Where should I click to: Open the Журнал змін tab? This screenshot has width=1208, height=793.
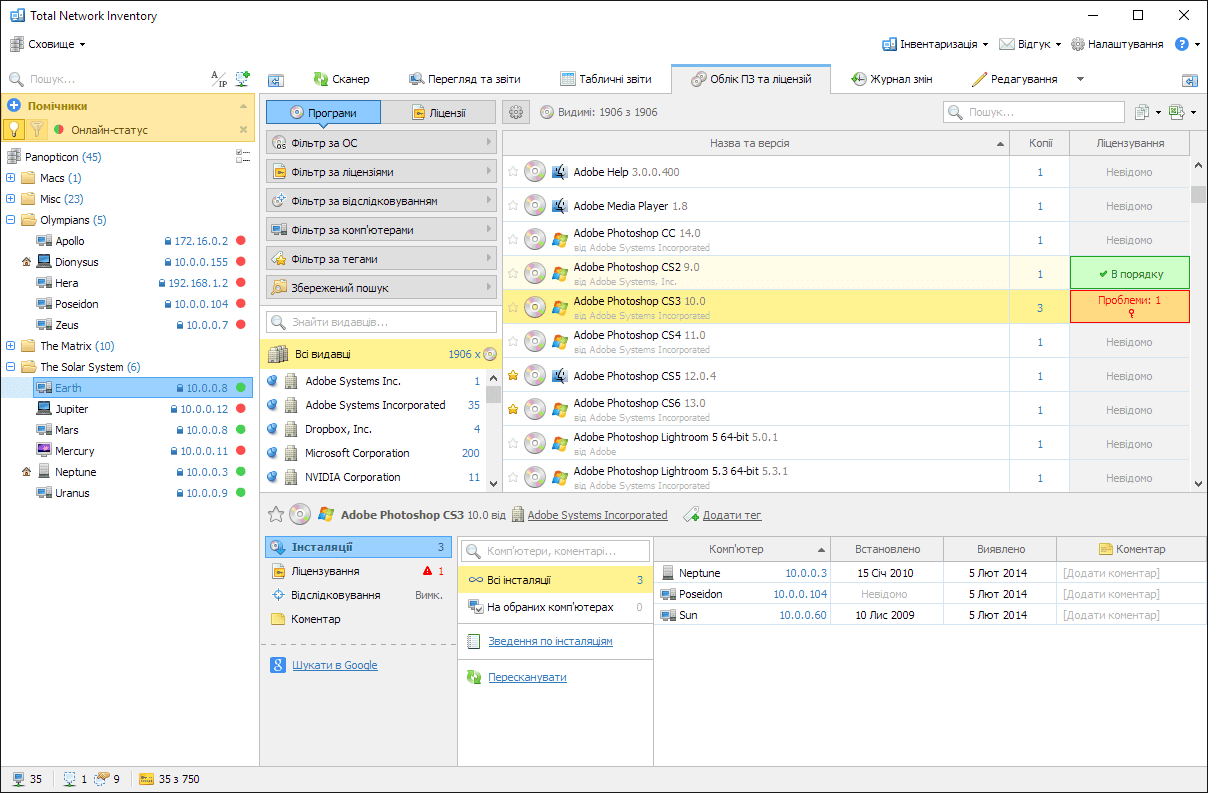point(894,79)
